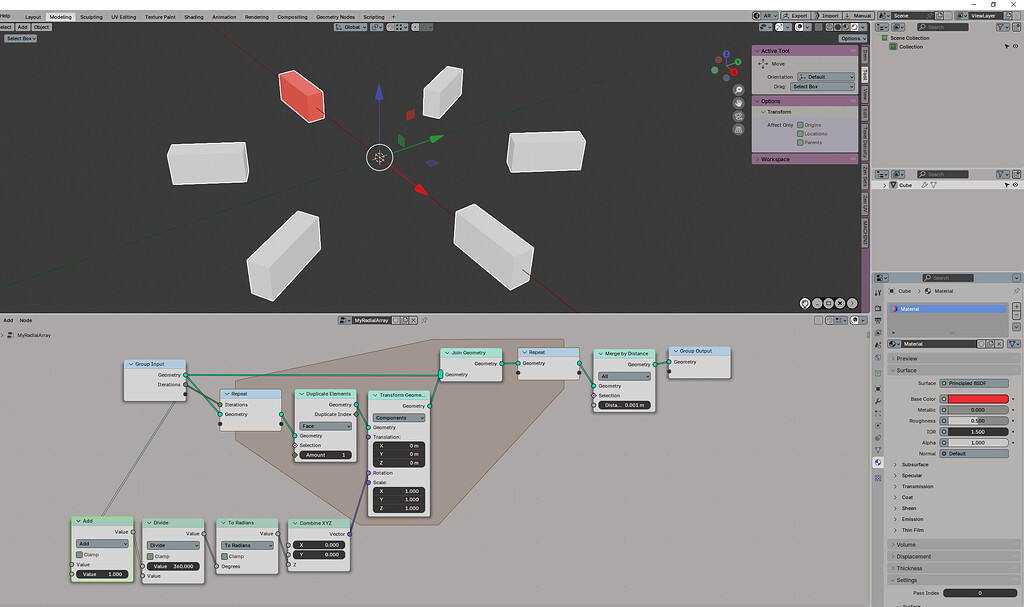Viewport: 1024px width, 607px height.
Task: Open the Modifier properties wrench icon
Action: click(x=878, y=401)
